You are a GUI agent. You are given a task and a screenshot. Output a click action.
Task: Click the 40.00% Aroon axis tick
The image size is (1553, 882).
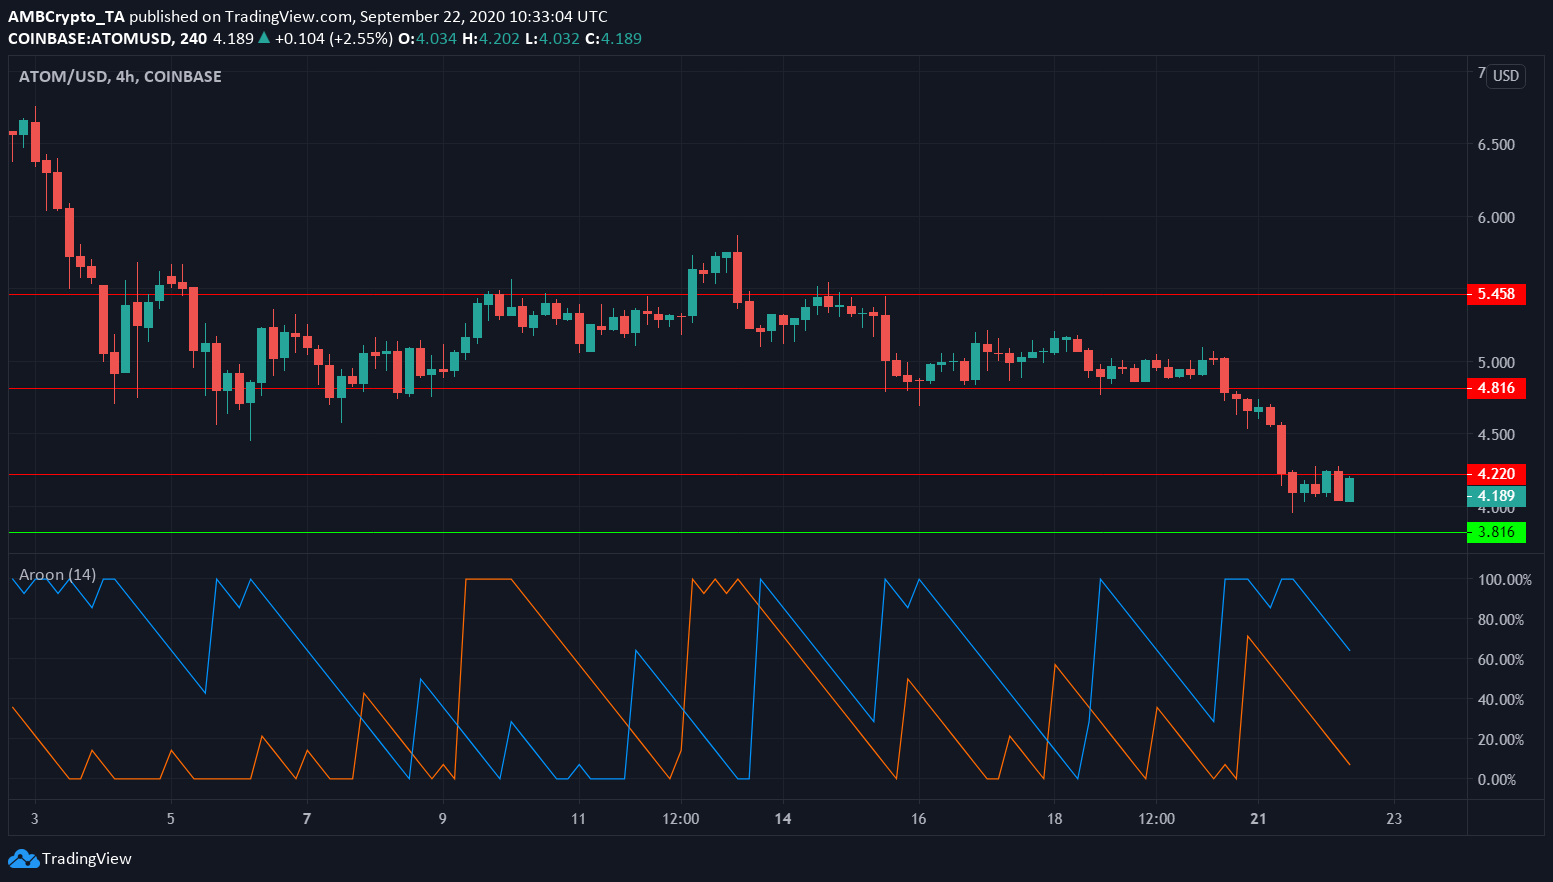pyautogui.click(x=1501, y=700)
